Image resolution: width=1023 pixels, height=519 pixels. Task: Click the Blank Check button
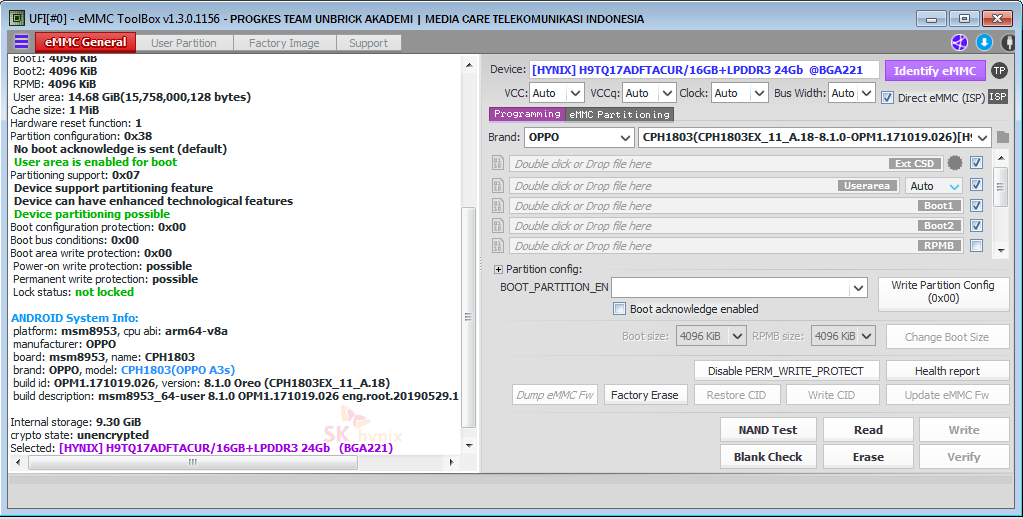(768, 457)
